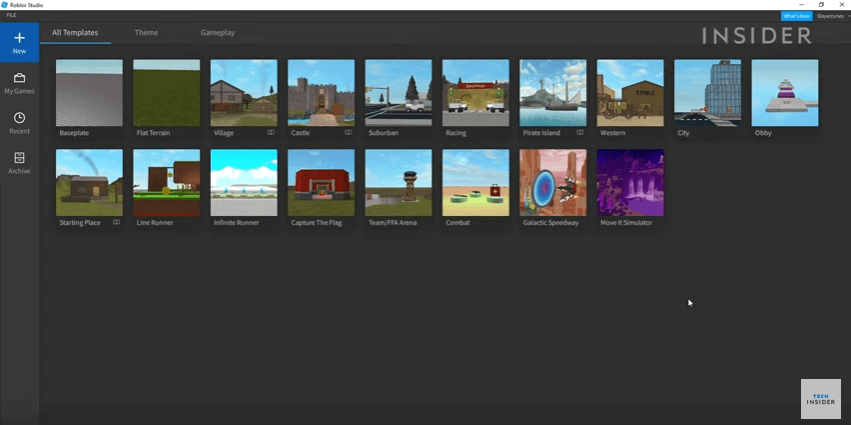Click book icon beside Starting Place
851x425 pixels.
click(x=116, y=222)
